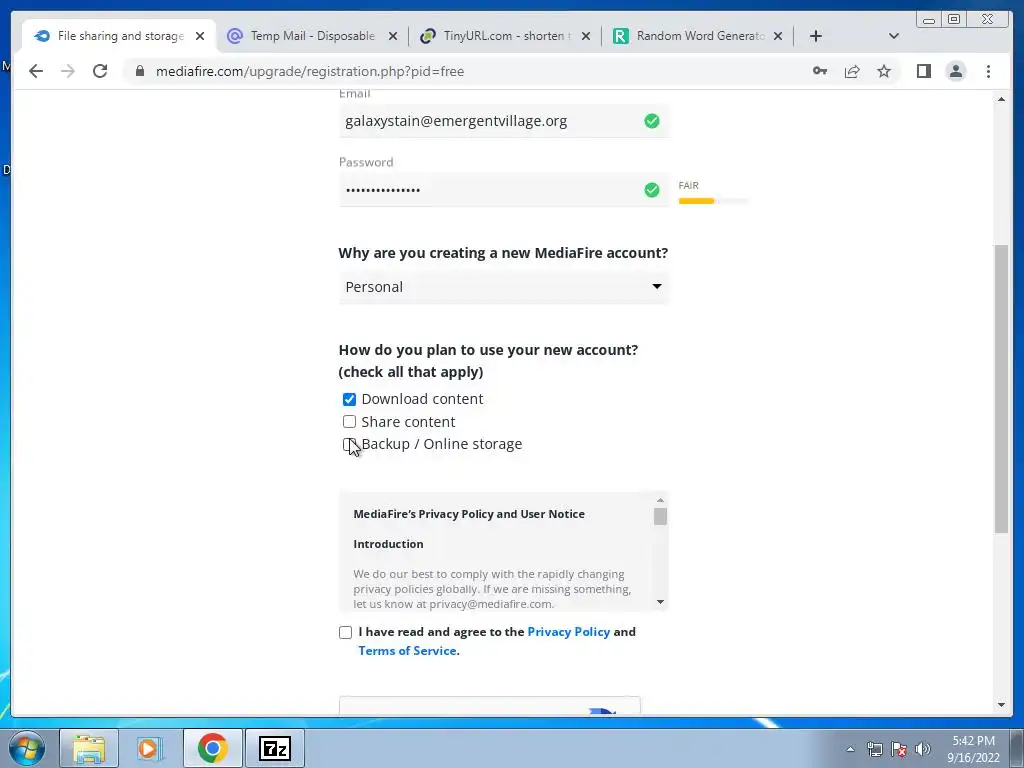Close the Random Word Generator tab
The width and height of the screenshot is (1024, 768).
(x=778, y=36)
